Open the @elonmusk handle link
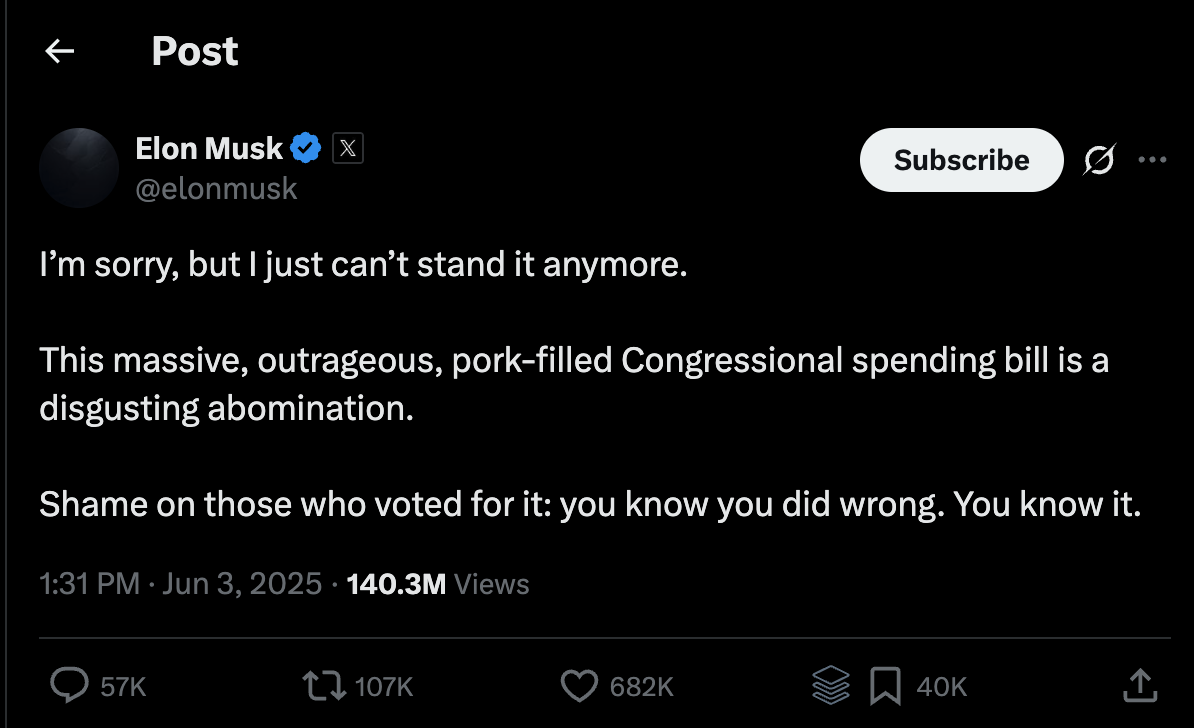Screen dimensions: 1194x728 [216, 189]
